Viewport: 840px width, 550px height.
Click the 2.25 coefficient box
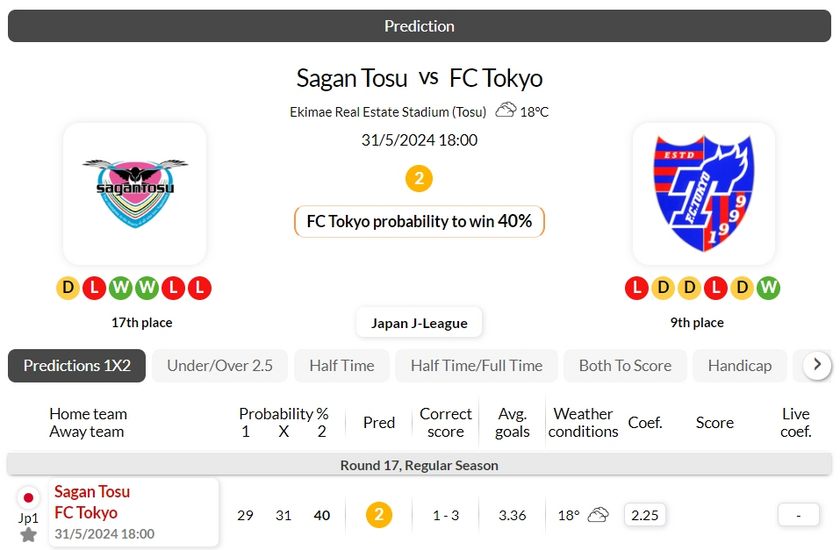coord(645,515)
